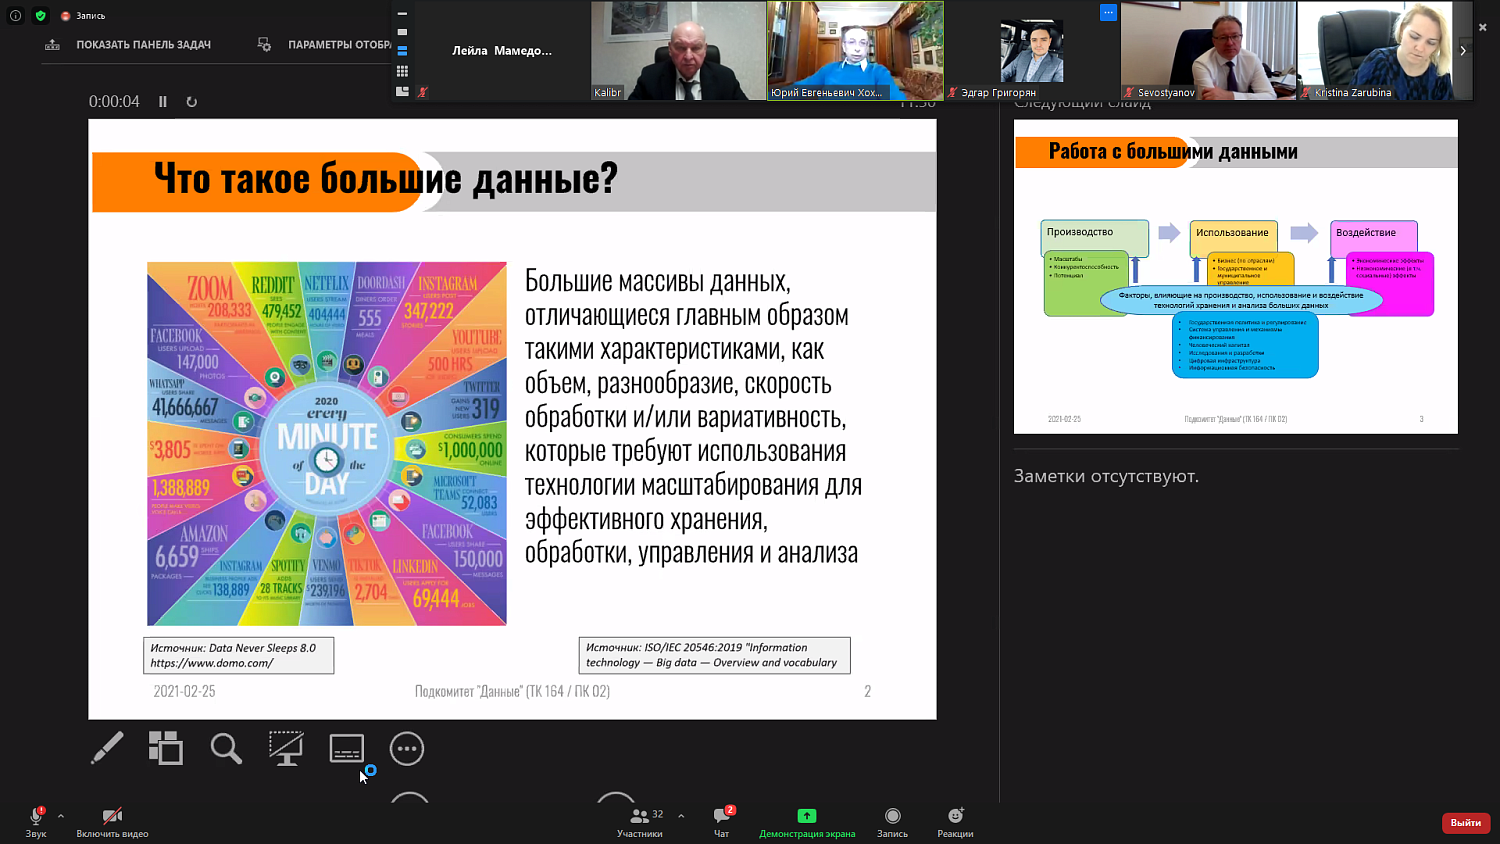Open more slideshow options (ellipsis)

[407, 748]
